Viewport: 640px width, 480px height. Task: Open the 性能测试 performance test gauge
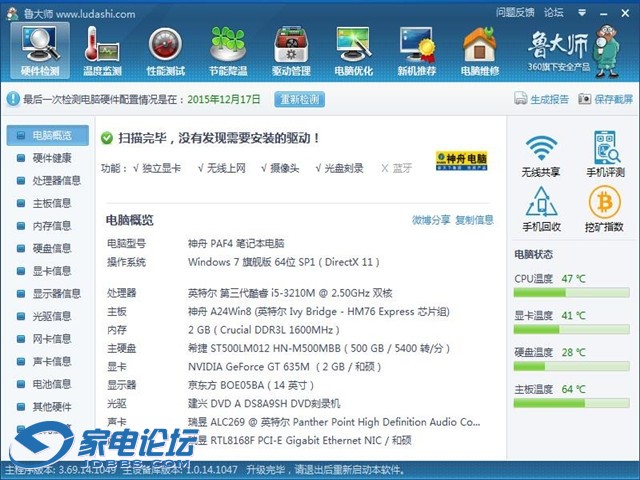pyautogui.click(x=165, y=51)
